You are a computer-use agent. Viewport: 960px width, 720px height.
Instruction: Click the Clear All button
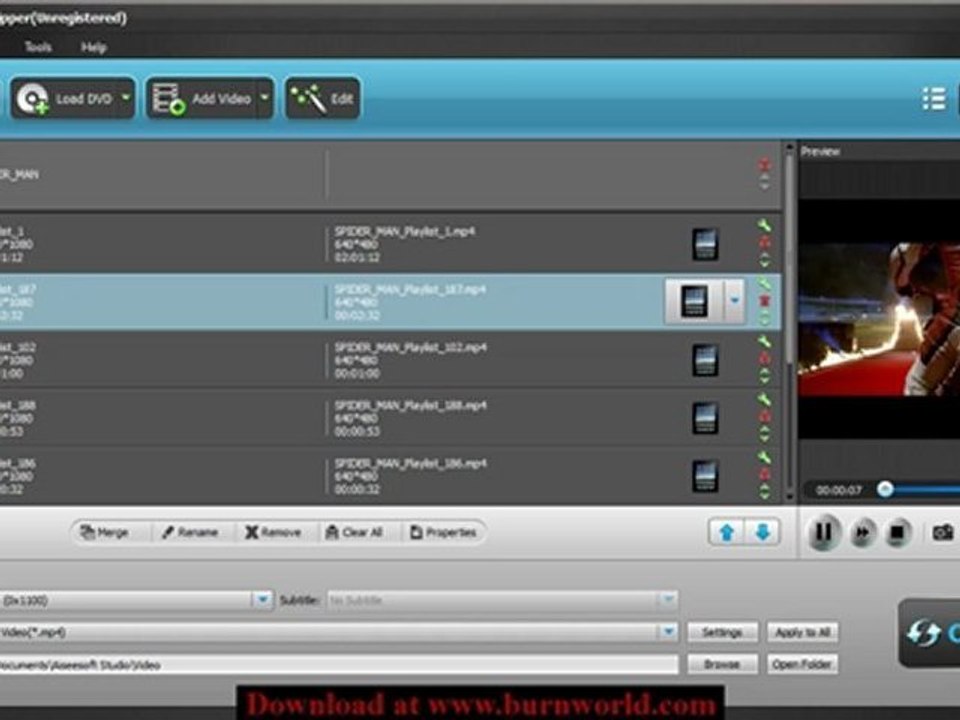[354, 532]
